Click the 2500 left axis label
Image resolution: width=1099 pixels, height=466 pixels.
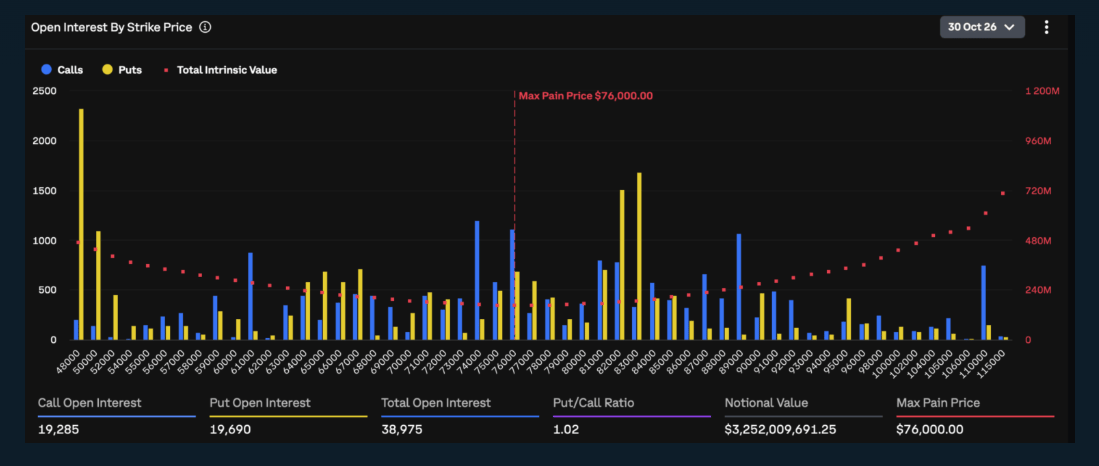coord(43,91)
